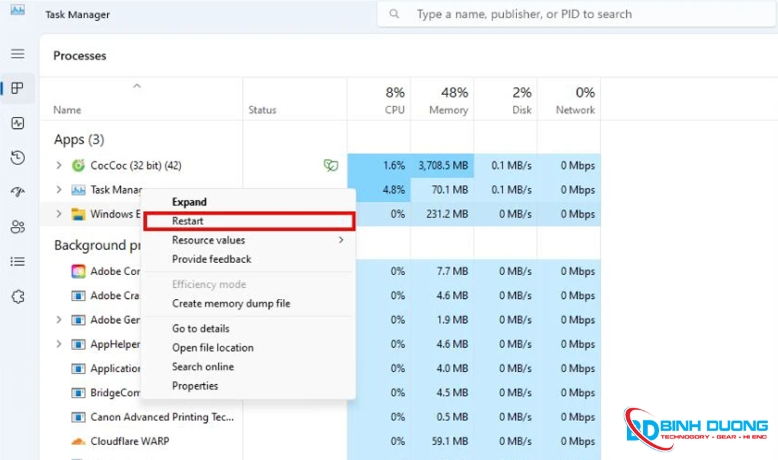Screen dimensions: 778x460
Task: Click the Adobe Cra... process icon
Action: [78, 295]
